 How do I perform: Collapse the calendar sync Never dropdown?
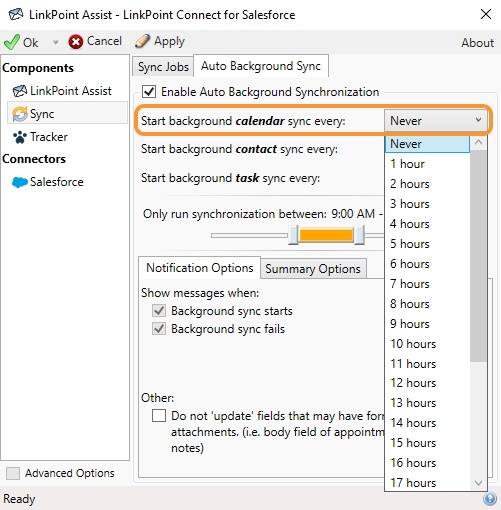pos(436,121)
